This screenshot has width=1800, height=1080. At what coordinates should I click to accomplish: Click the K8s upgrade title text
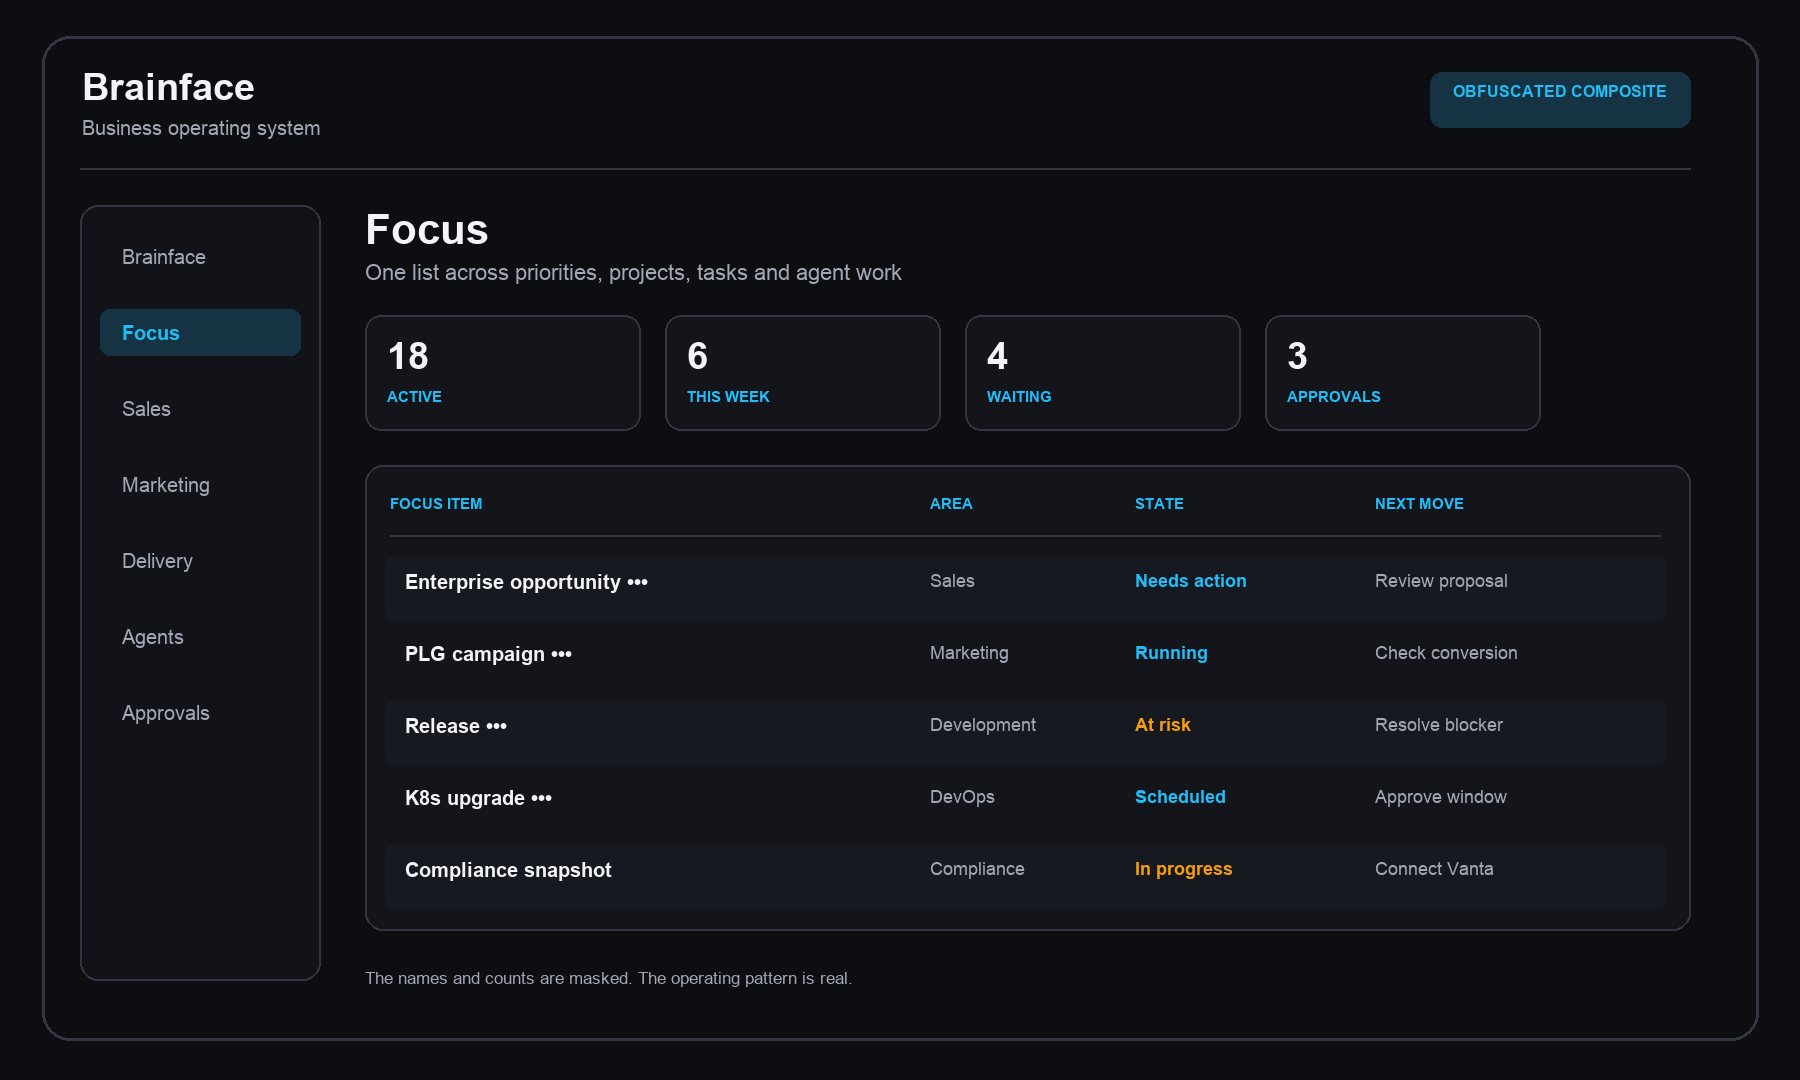click(x=465, y=798)
